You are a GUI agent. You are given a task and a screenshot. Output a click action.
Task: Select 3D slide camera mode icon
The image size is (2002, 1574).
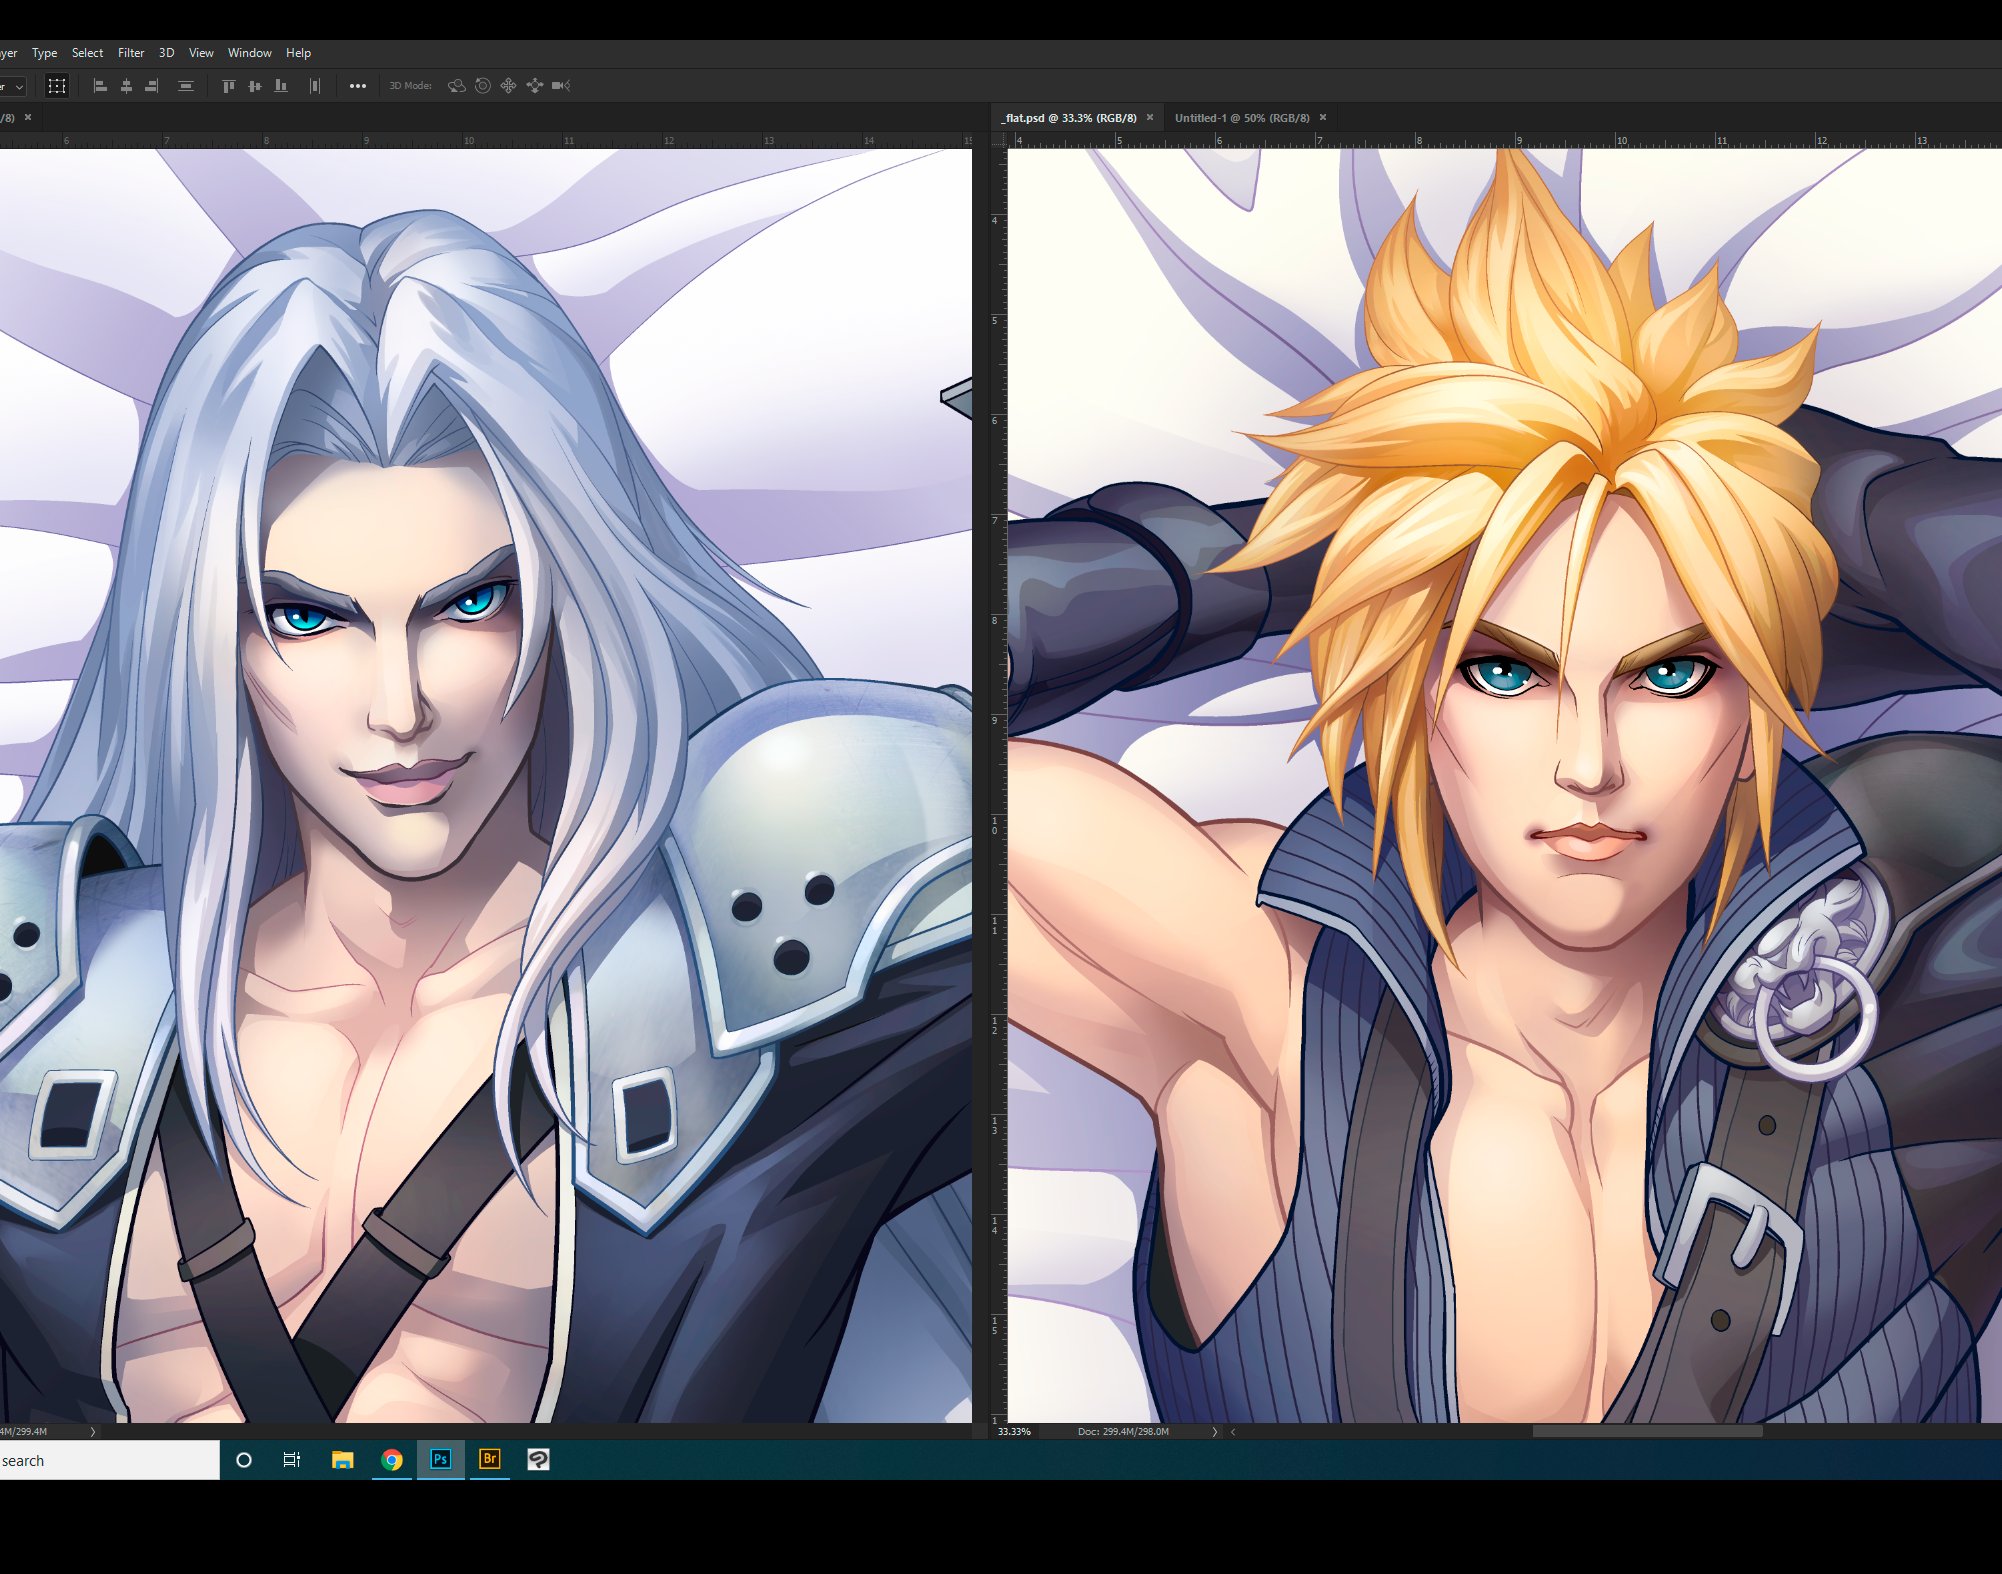click(535, 86)
